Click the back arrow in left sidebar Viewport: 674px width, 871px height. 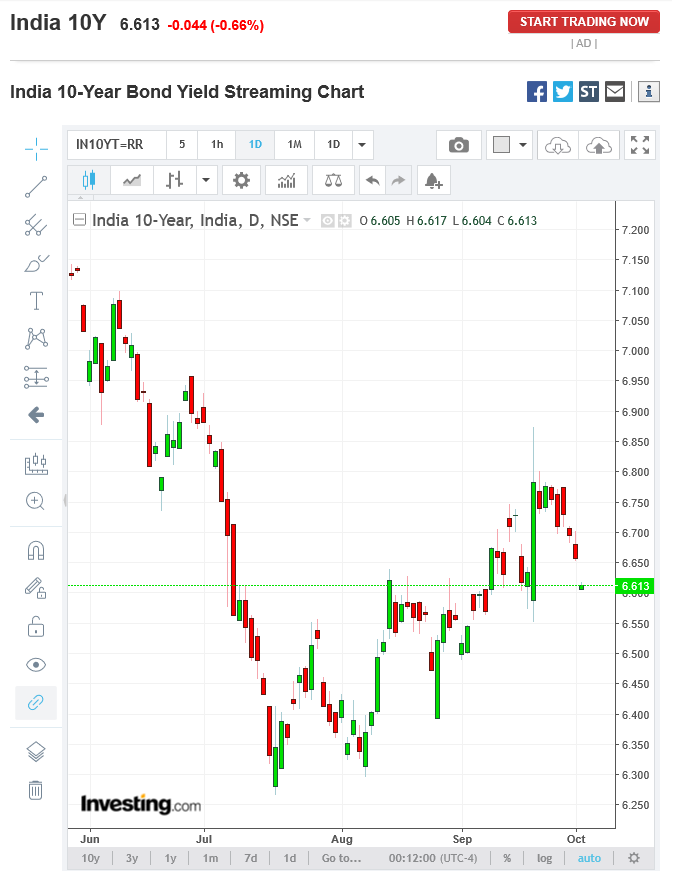pos(36,414)
